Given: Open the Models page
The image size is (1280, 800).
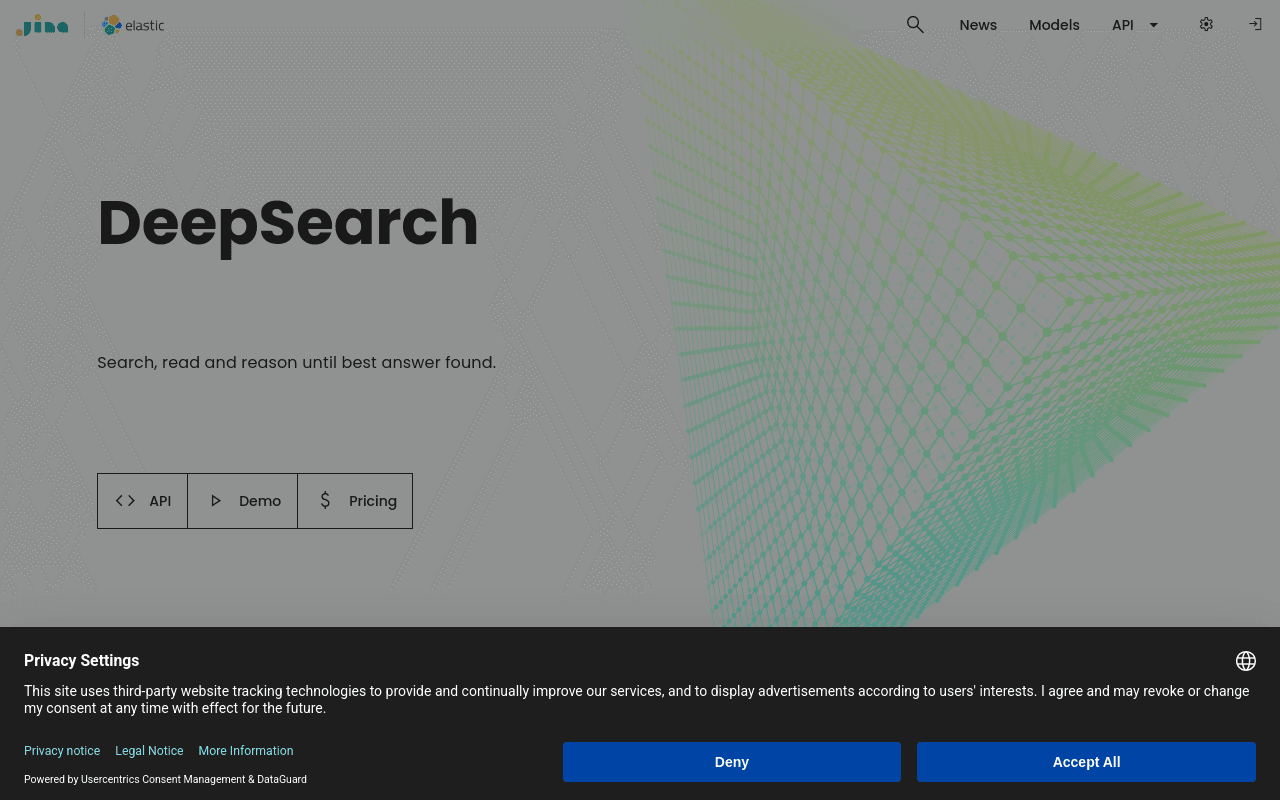Looking at the screenshot, I should tap(1054, 25).
